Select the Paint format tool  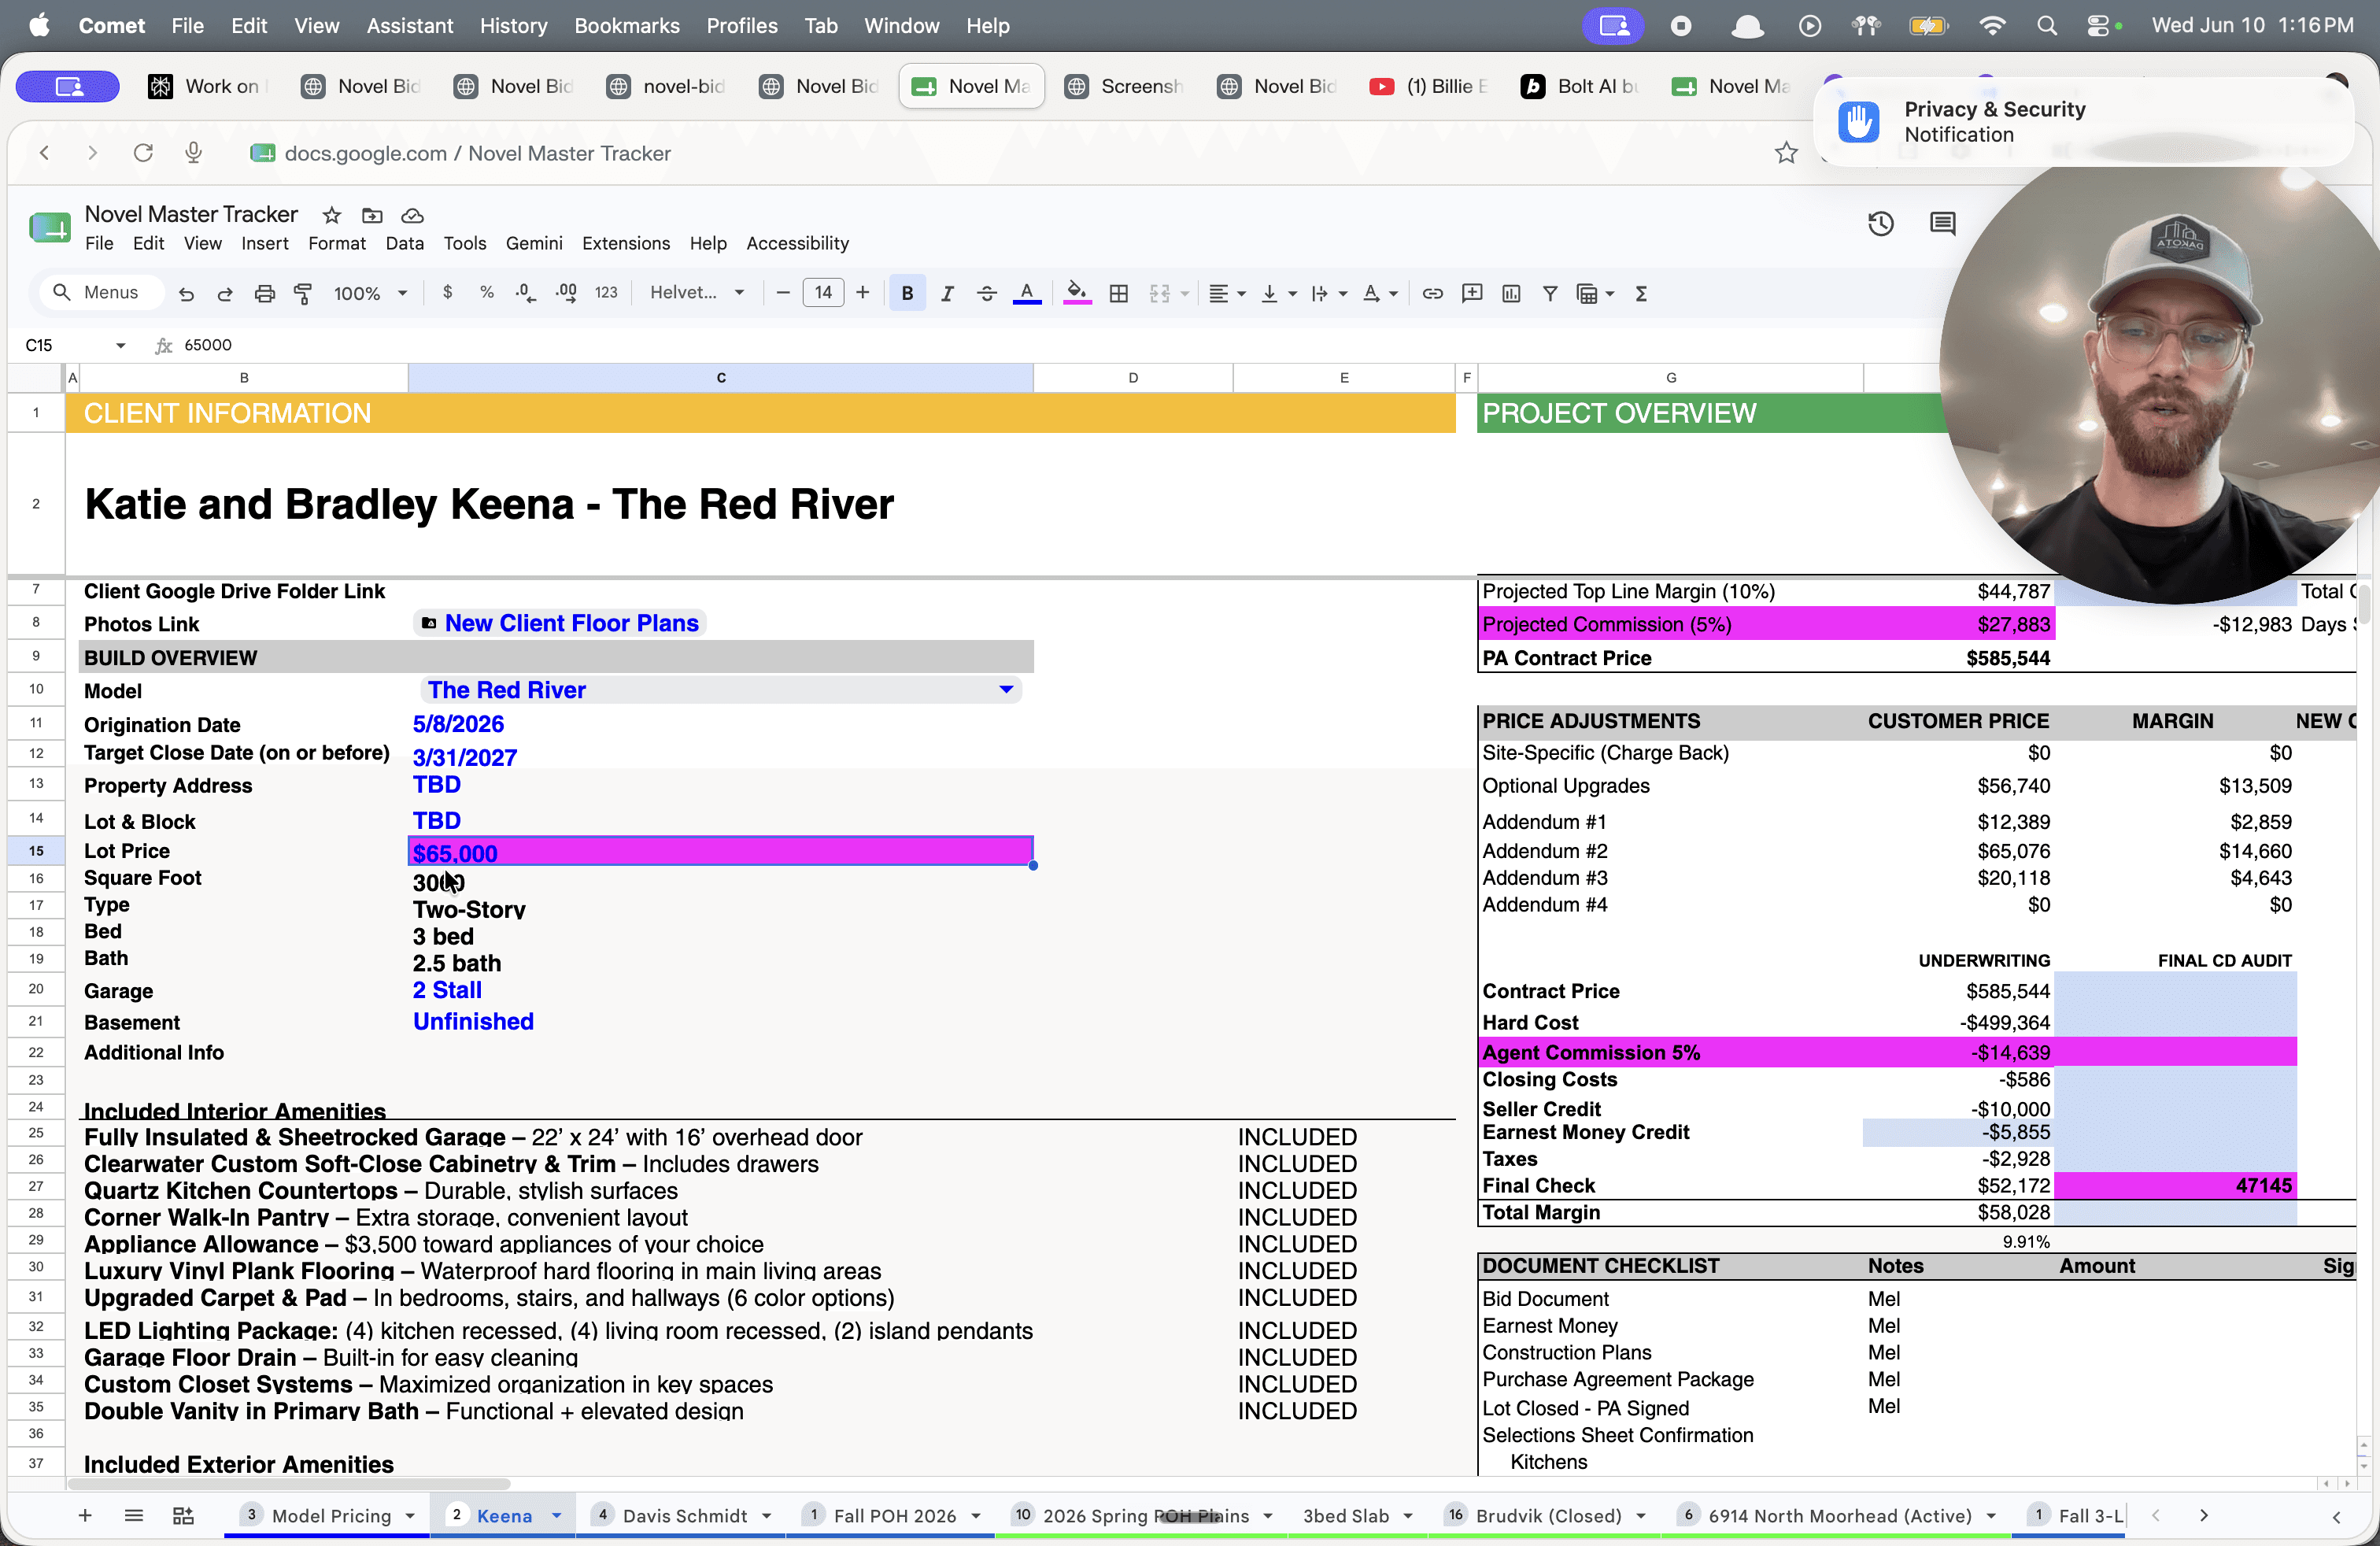(302, 294)
